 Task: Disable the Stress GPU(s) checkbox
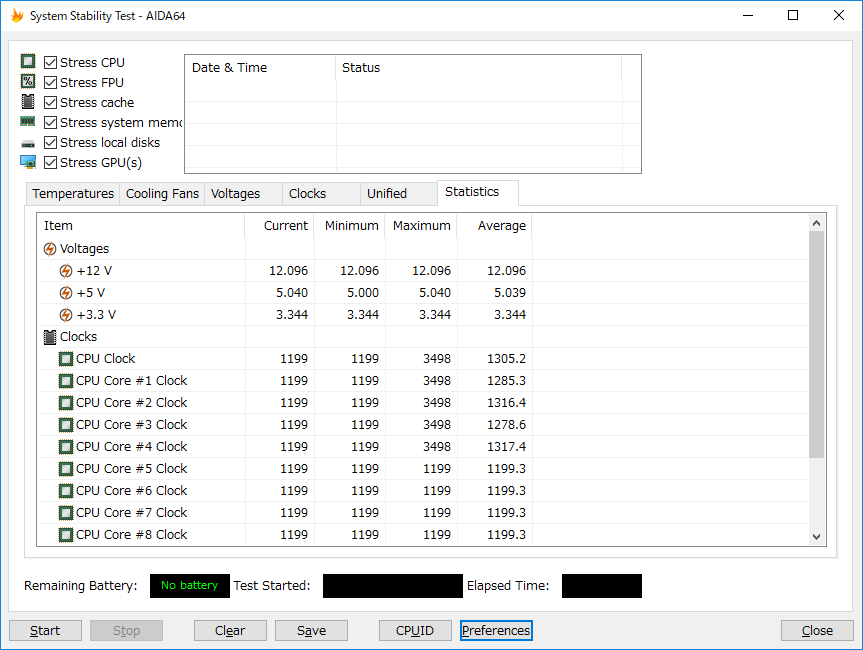pyautogui.click(x=50, y=162)
